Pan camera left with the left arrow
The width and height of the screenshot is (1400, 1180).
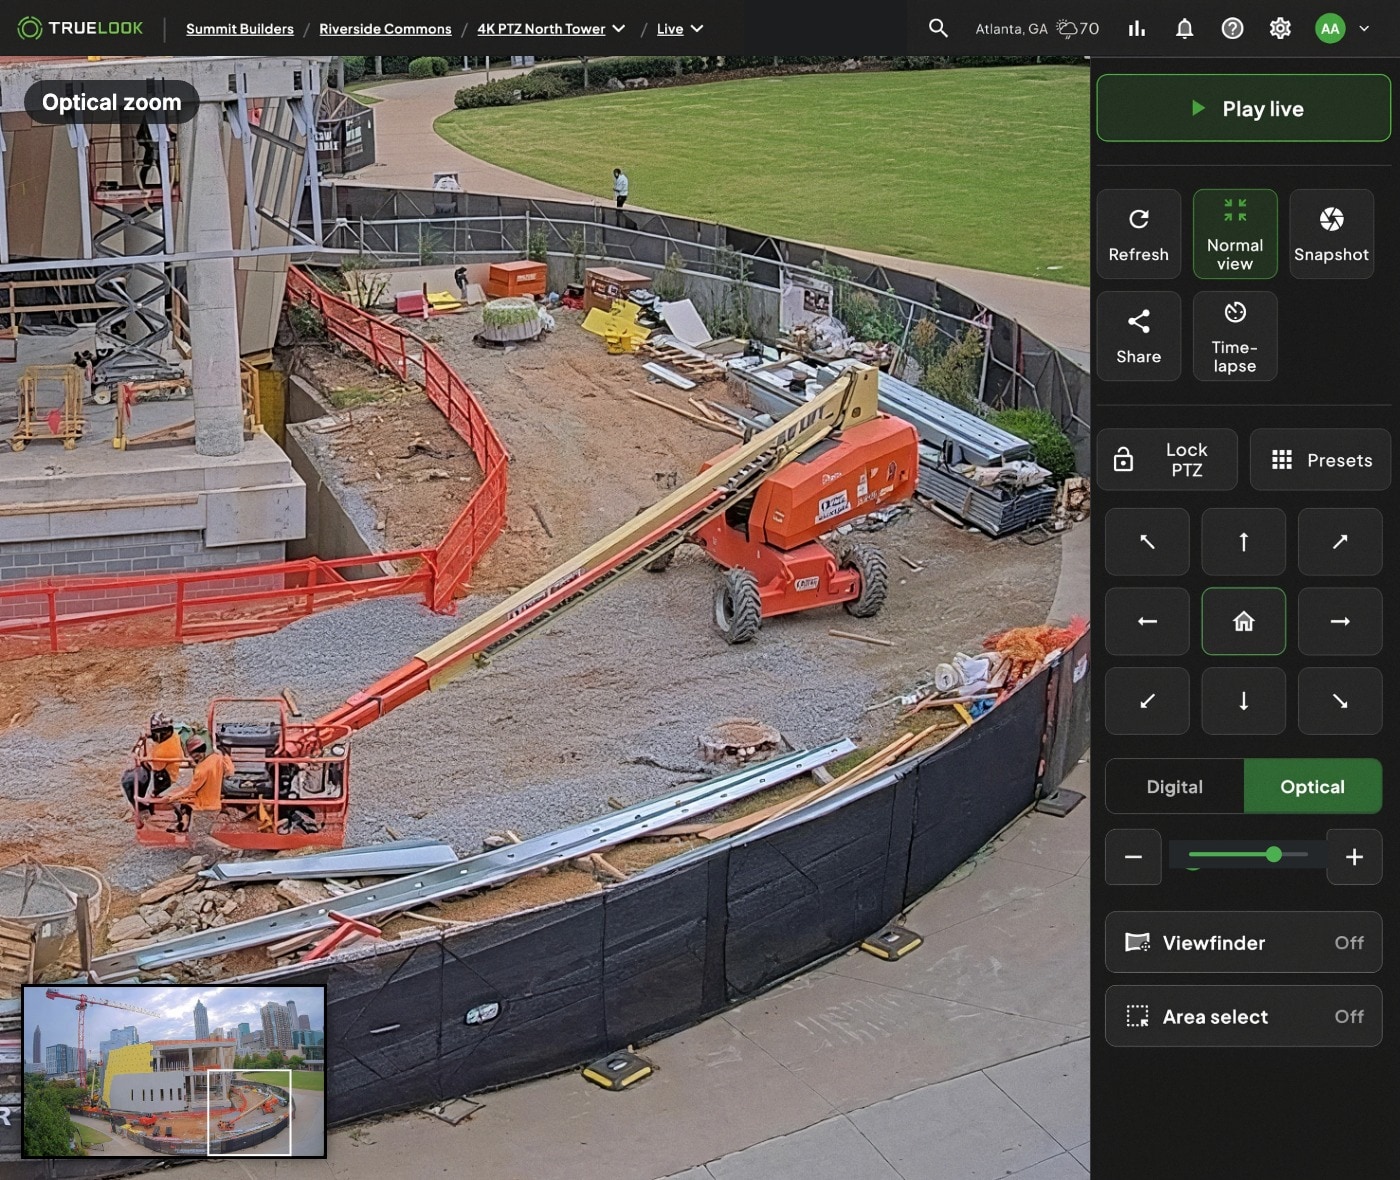tap(1147, 622)
